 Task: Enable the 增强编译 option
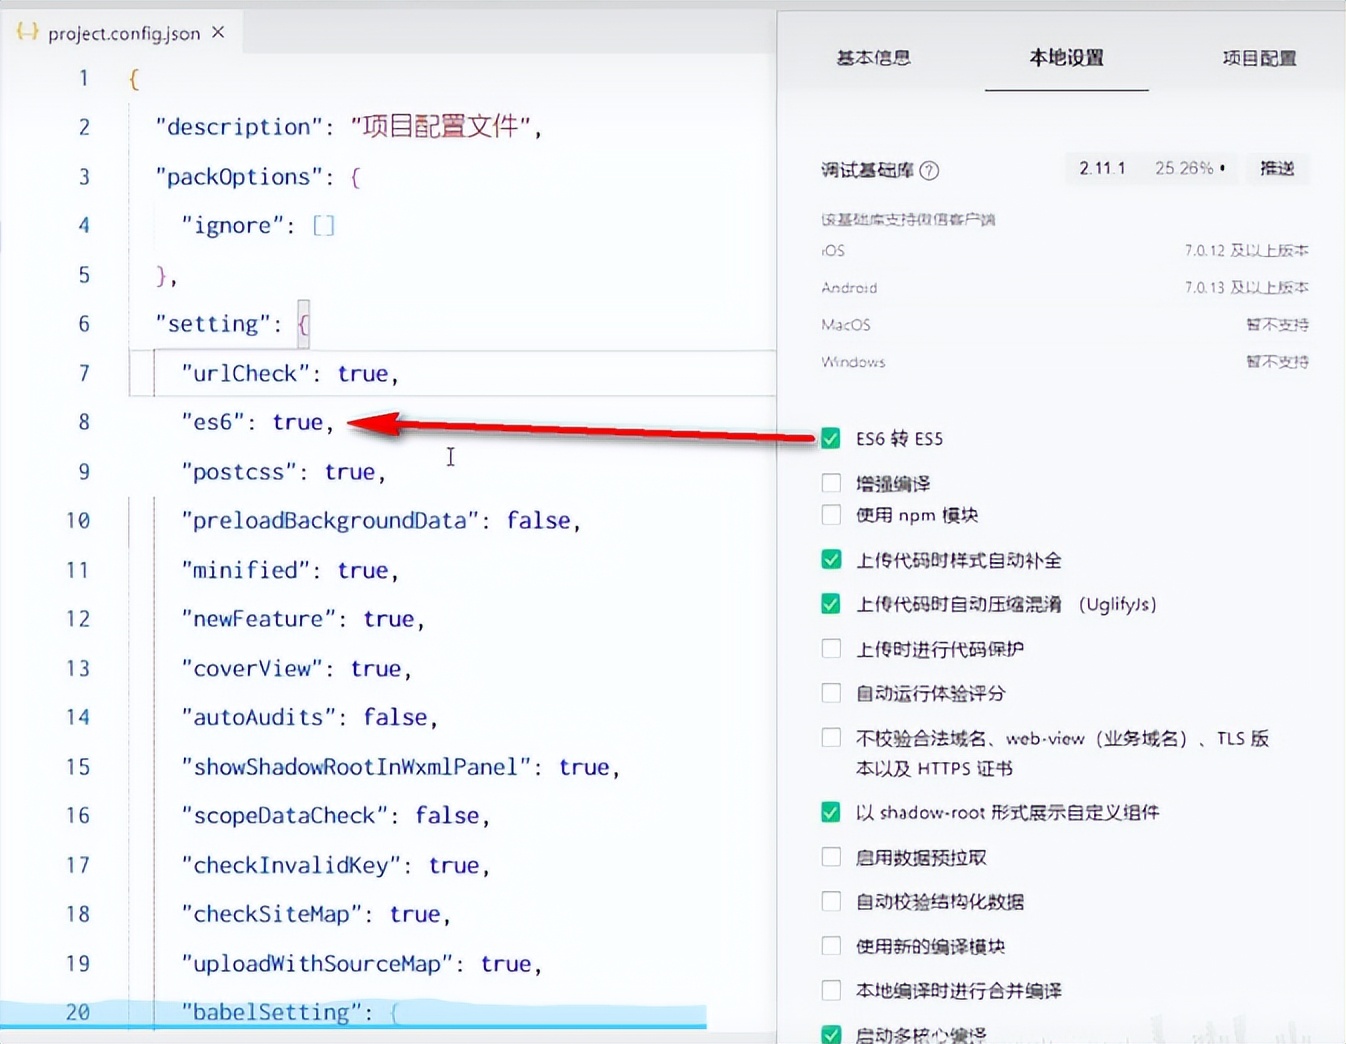(x=831, y=482)
